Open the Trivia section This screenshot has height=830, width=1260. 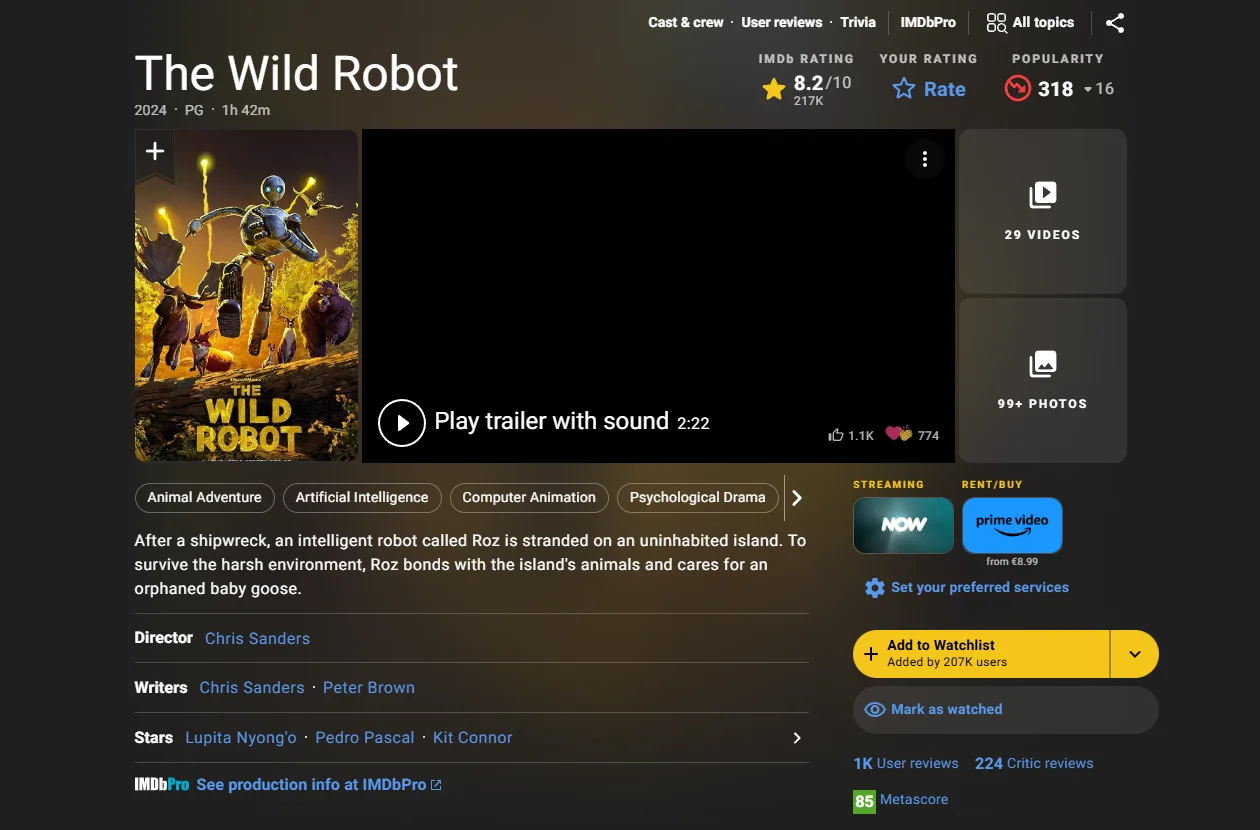(858, 22)
